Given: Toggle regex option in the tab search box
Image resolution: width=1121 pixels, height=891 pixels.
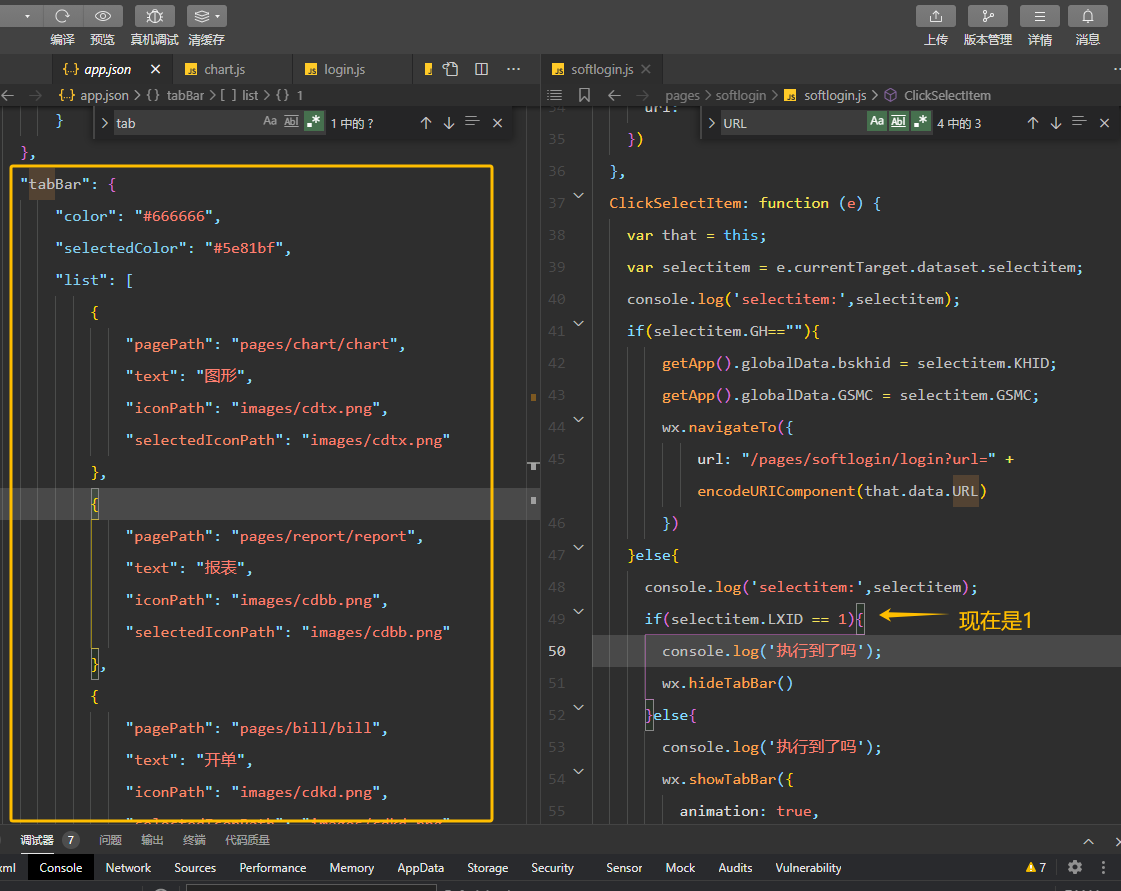Looking at the screenshot, I should tap(314, 122).
